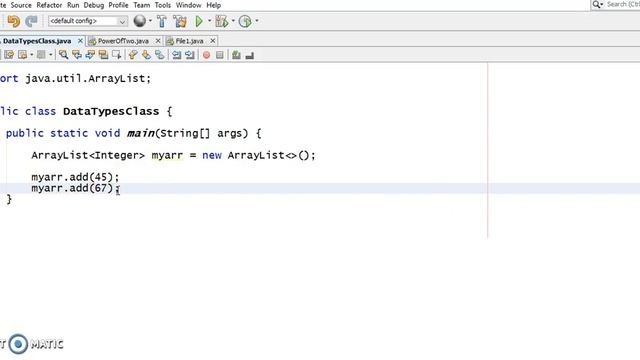Screen dimensions: 640x360
Task: Open the Help menu
Action: (213, 5)
